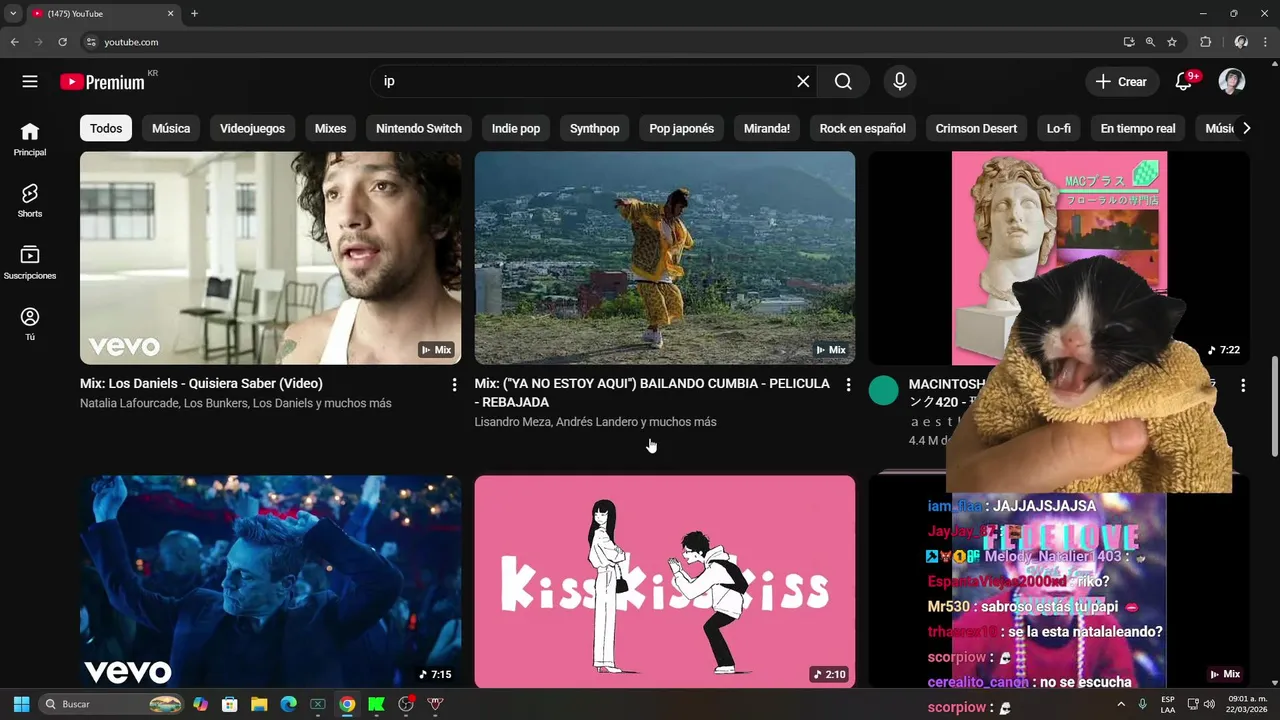
Task: Select the Mixes chip
Action: 330,128
